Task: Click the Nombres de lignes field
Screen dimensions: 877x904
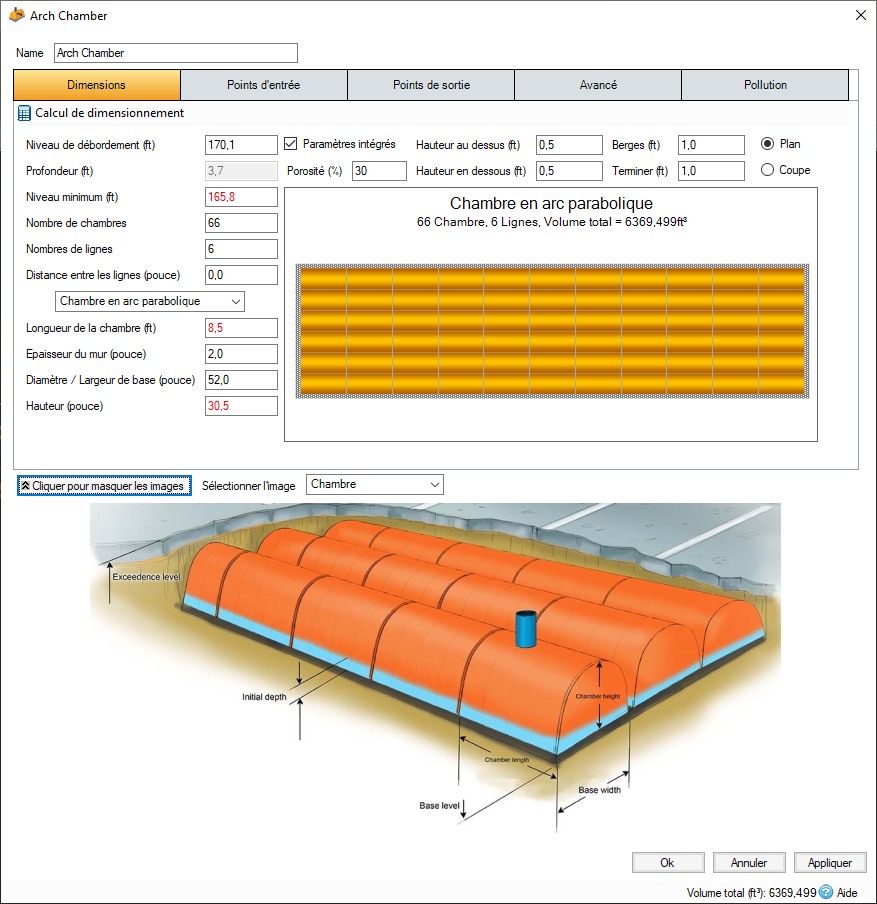Action: 241,249
